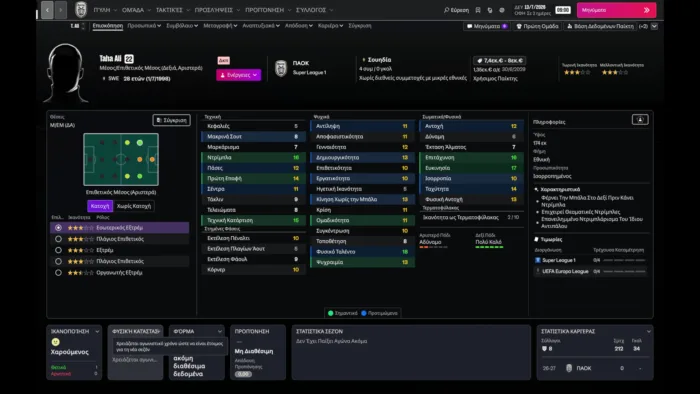This screenshot has height=394, width=700.
Task: Go back with the left arrow
Action: pyautogui.click(x=47, y=10)
